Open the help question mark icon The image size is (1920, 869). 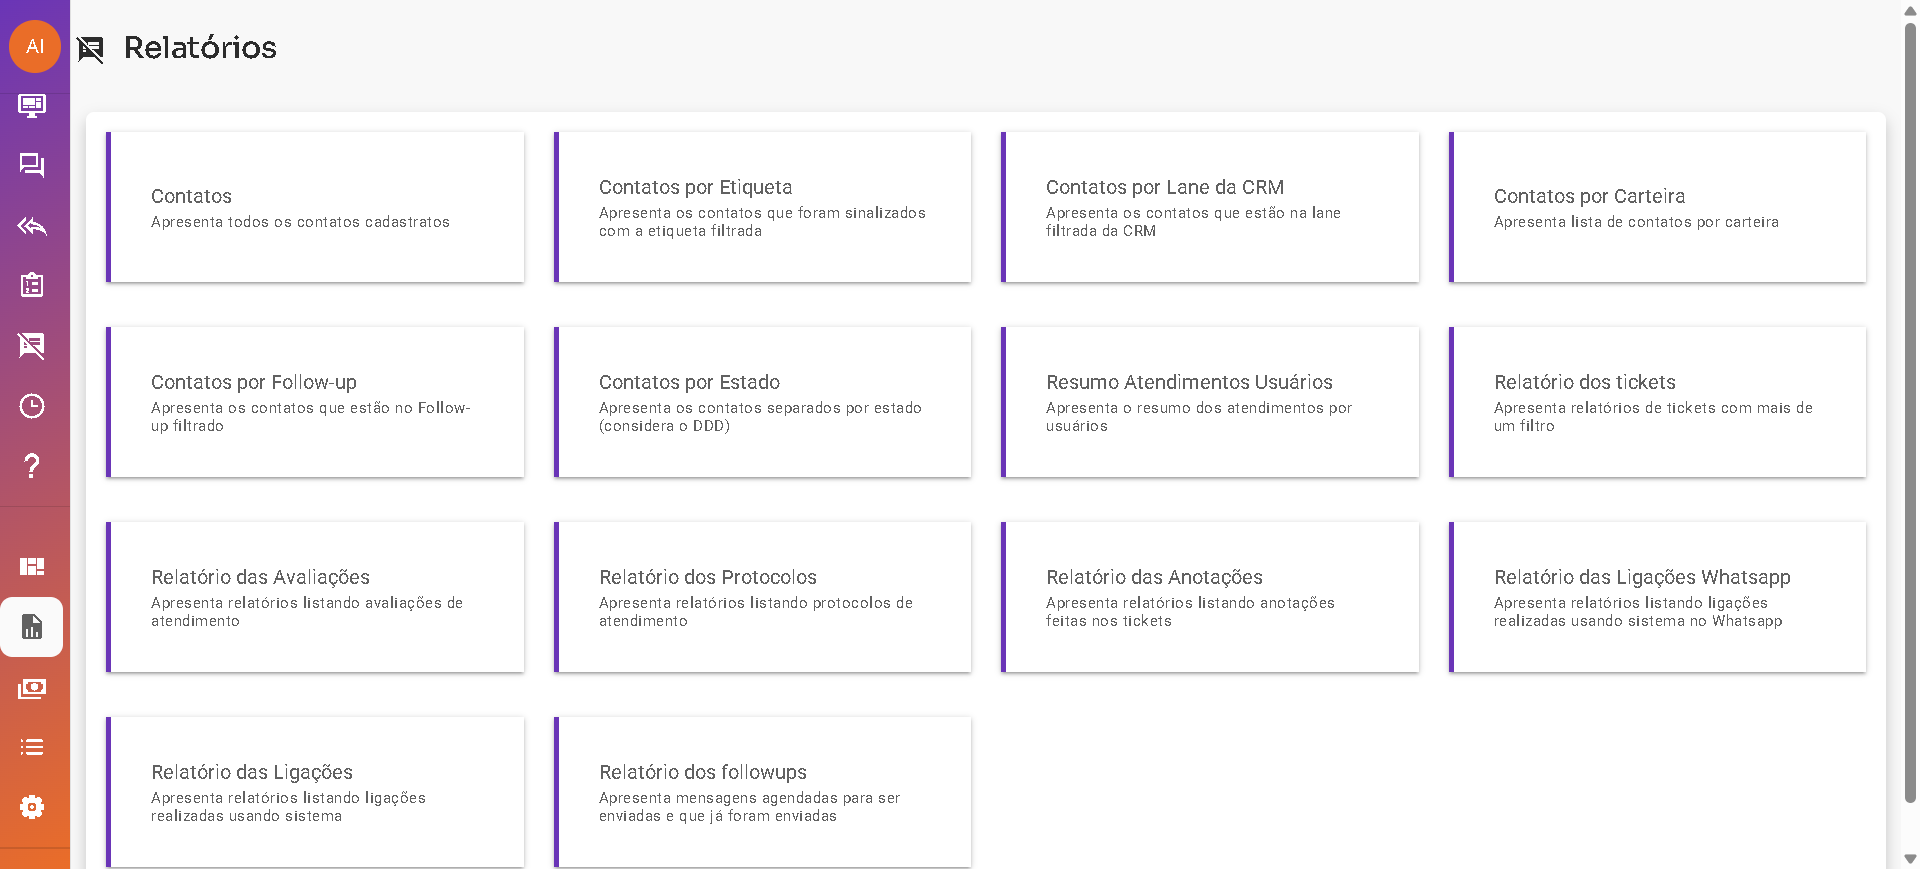coord(32,466)
